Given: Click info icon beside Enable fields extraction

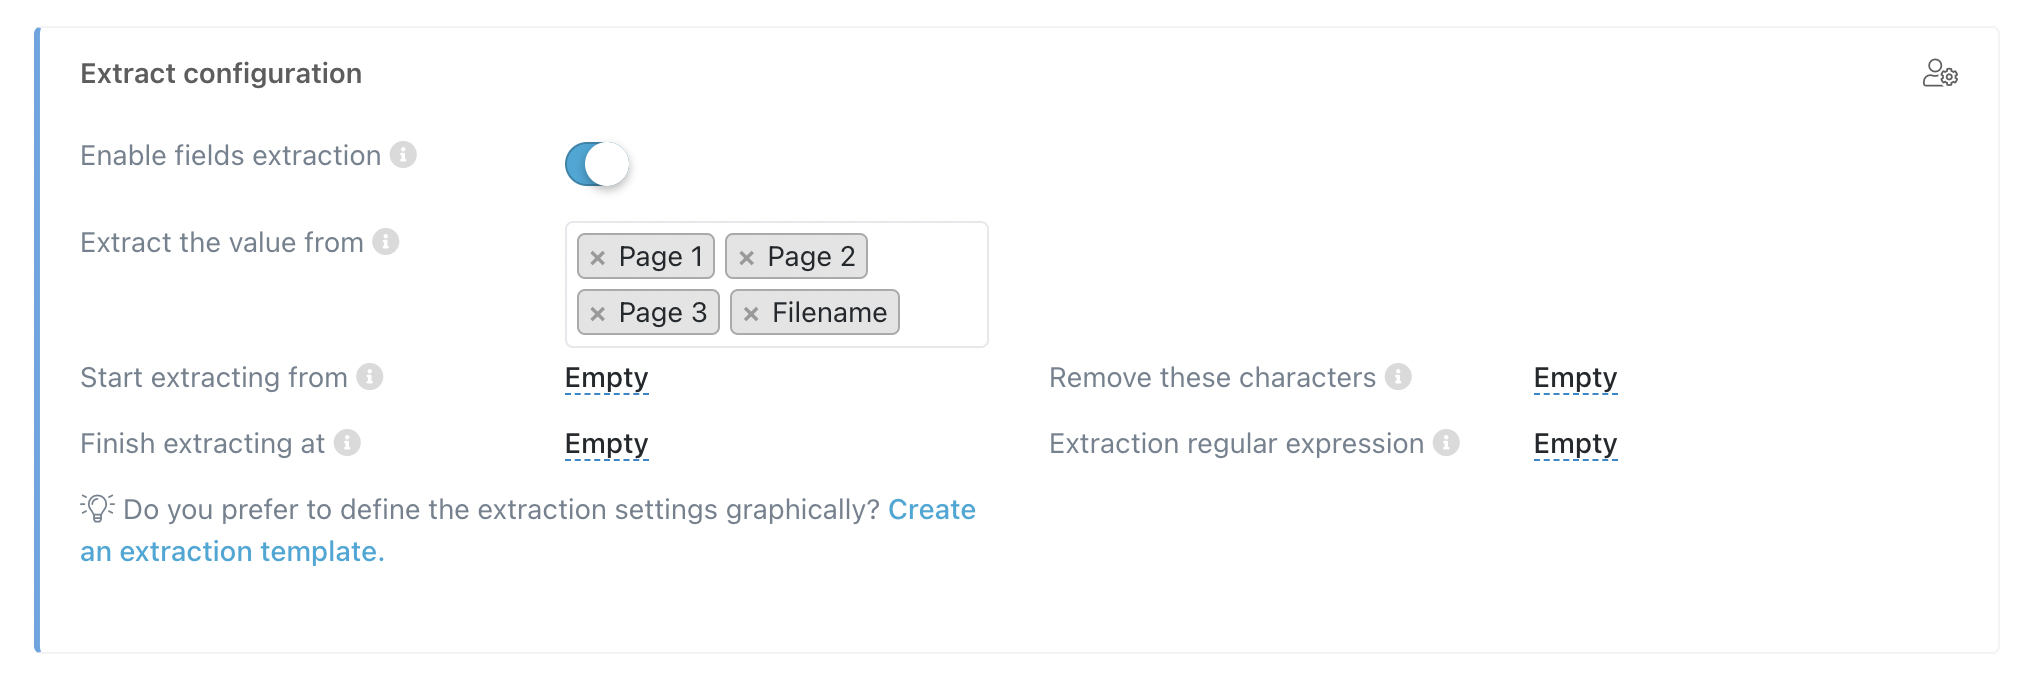Looking at the screenshot, I should 404,155.
